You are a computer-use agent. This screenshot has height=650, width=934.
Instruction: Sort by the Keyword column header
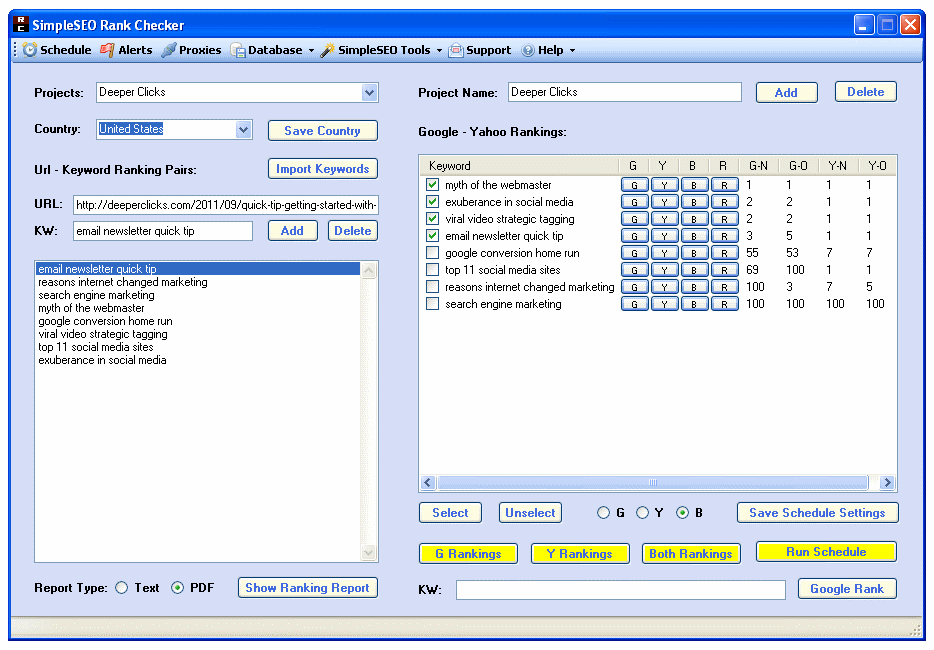pyautogui.click(x=519, y=166)
